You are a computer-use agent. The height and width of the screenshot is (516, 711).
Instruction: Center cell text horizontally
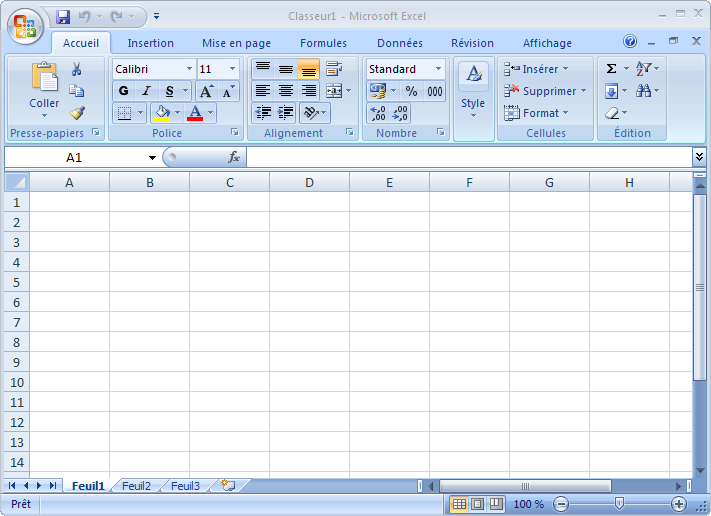[286, 91]
